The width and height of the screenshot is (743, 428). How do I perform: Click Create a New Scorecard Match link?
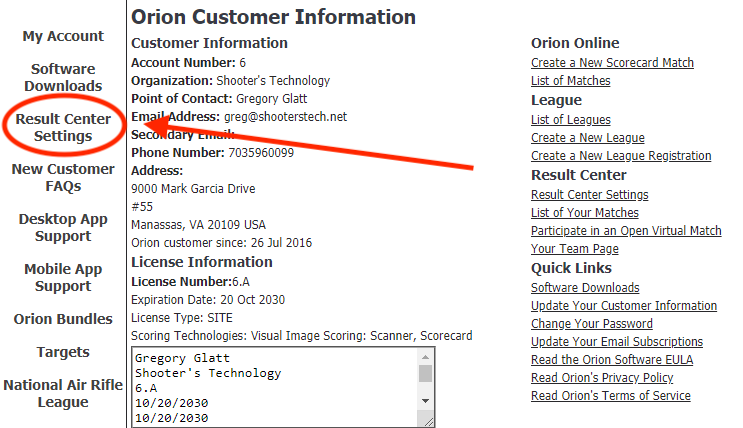(612, 63)
